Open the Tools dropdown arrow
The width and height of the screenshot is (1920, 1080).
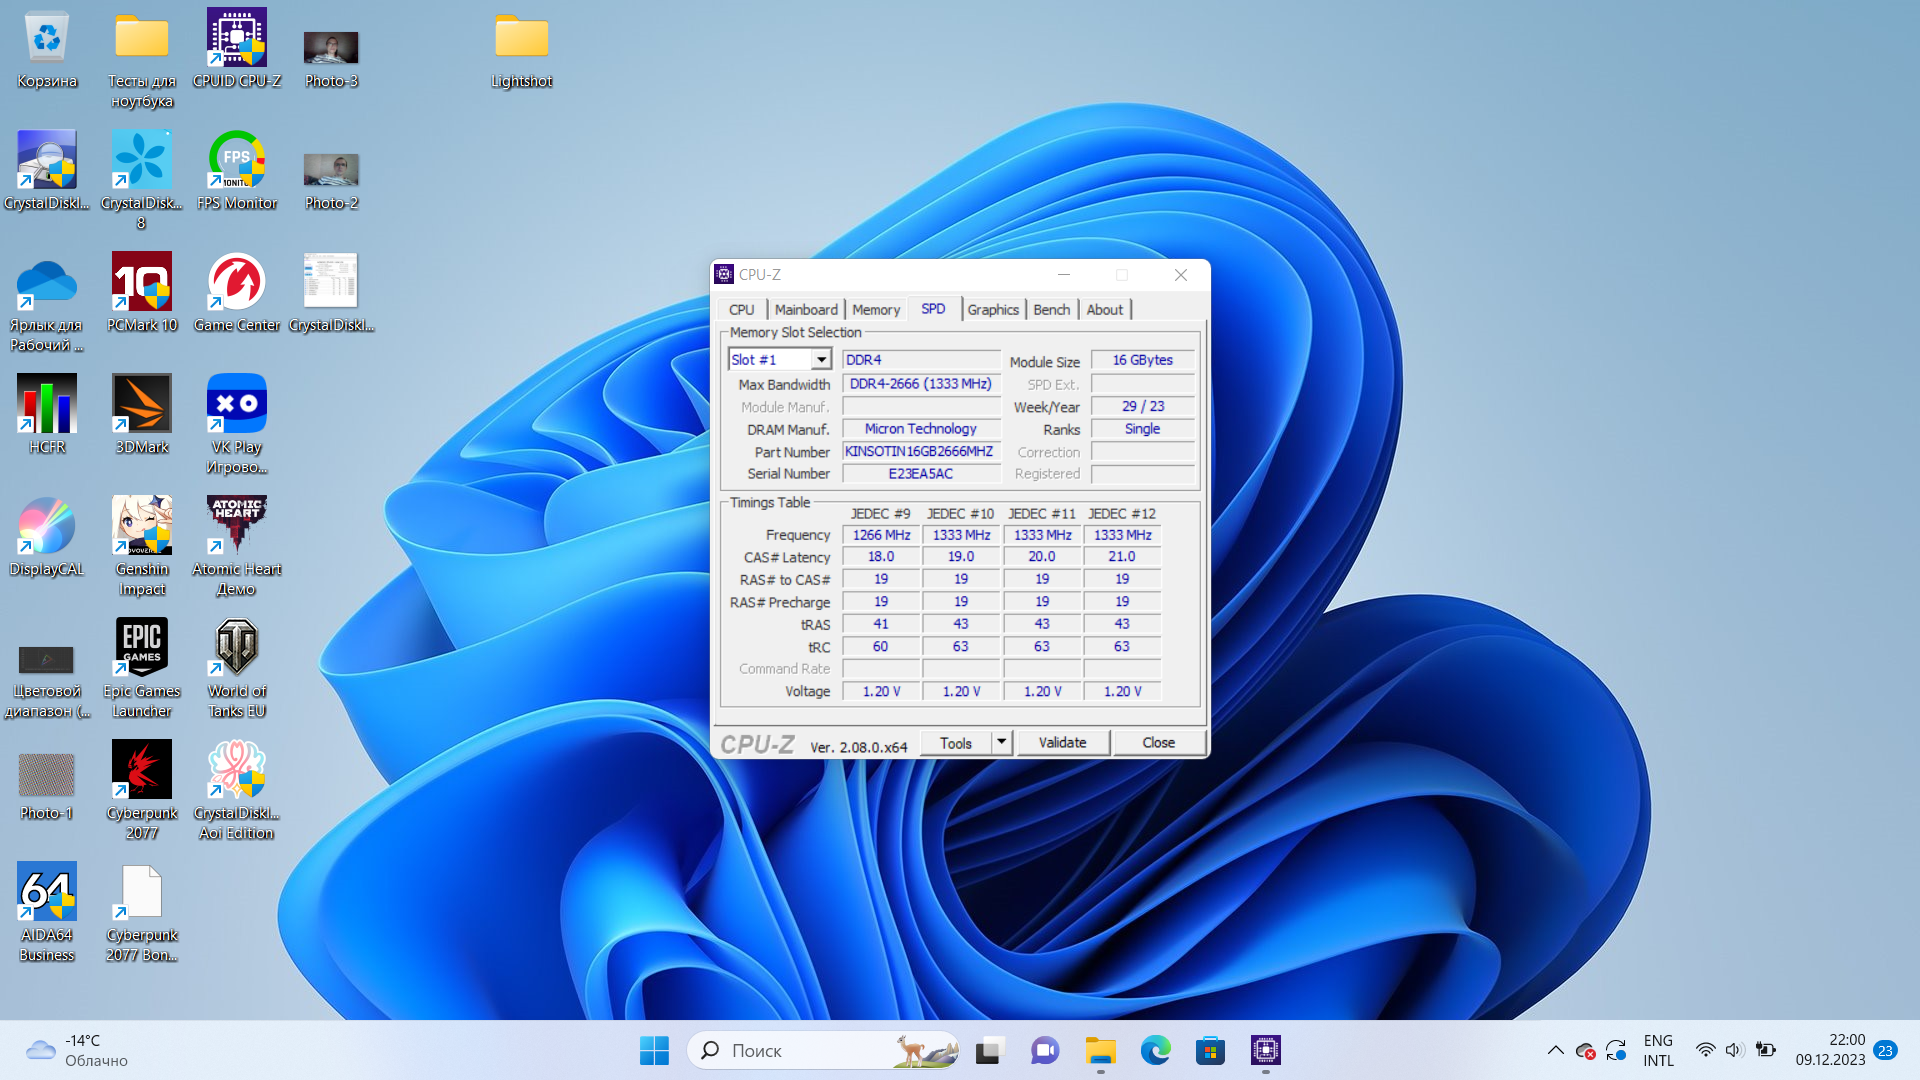(1001, 742)
